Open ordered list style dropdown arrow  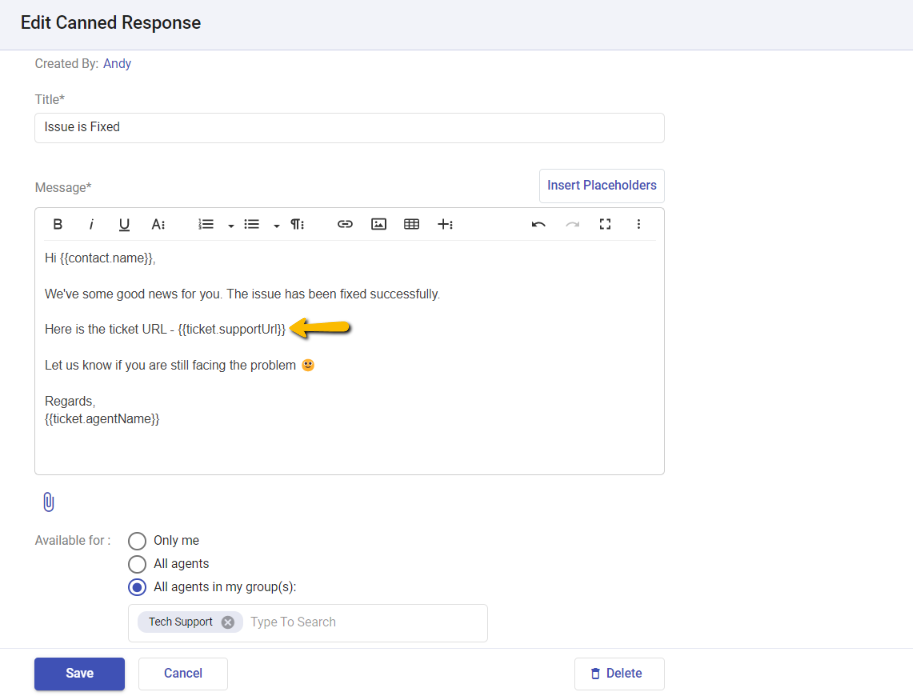coord(231,225)
